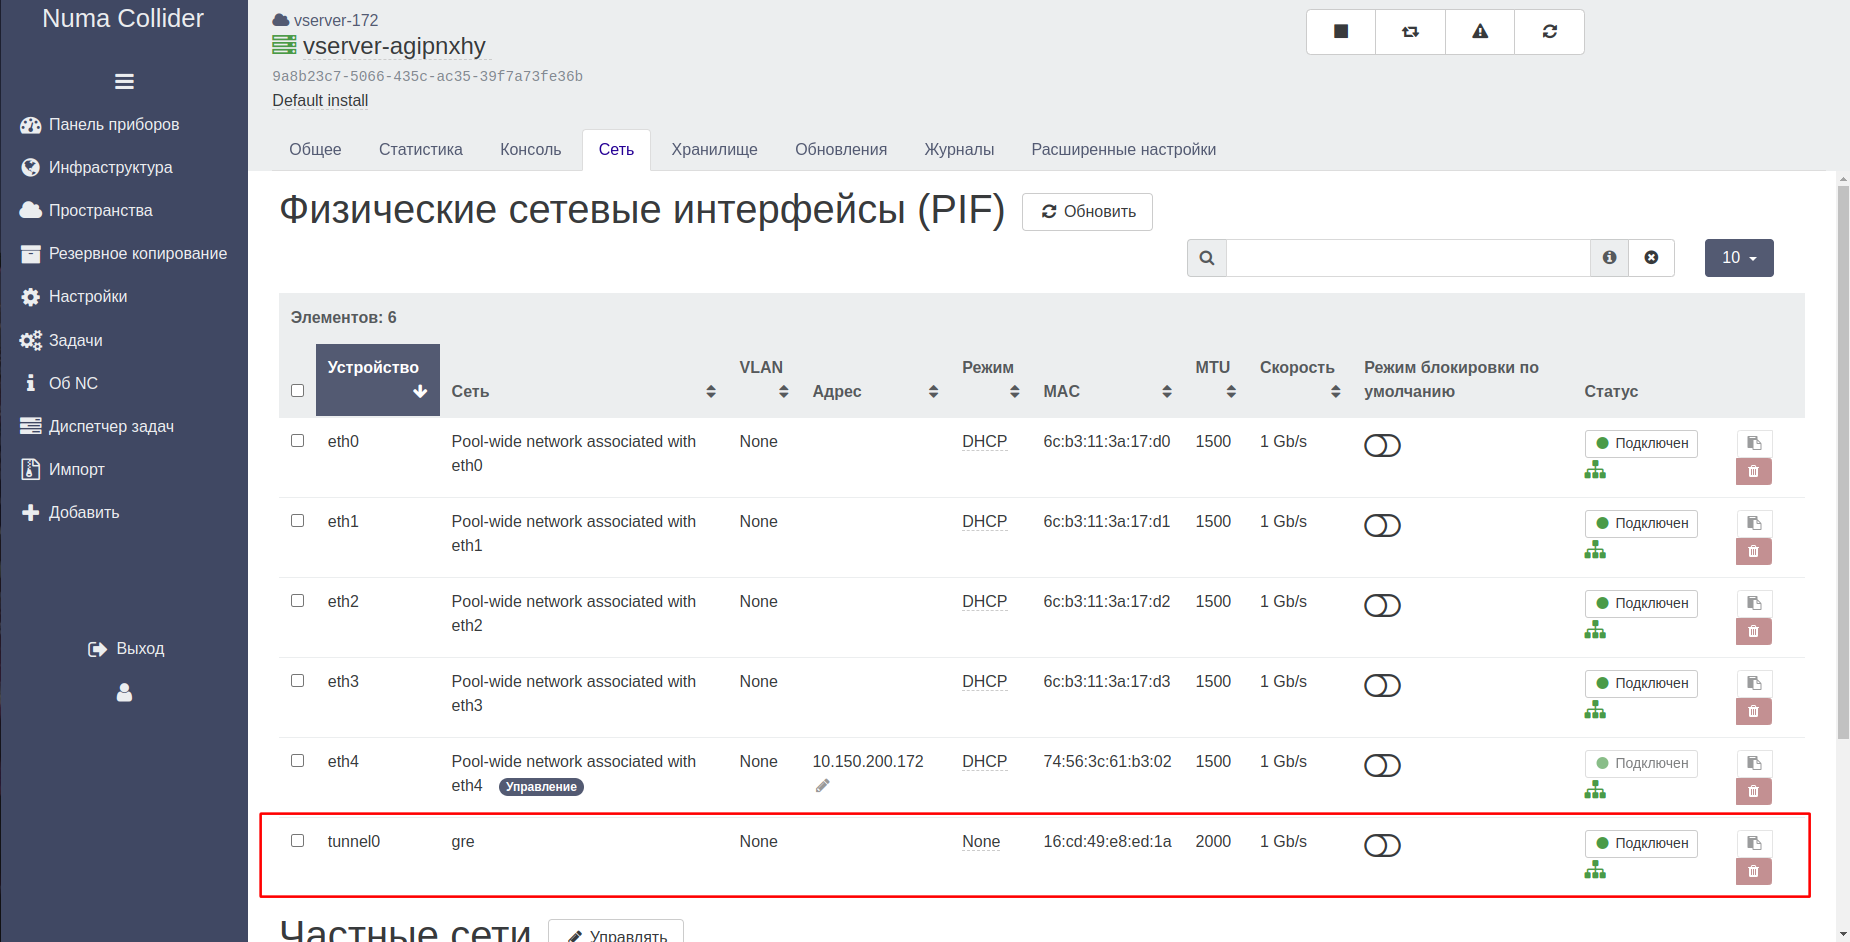Click the stop server square icon
Viewport: 1850px width, 942px height.
(1341, 32)
